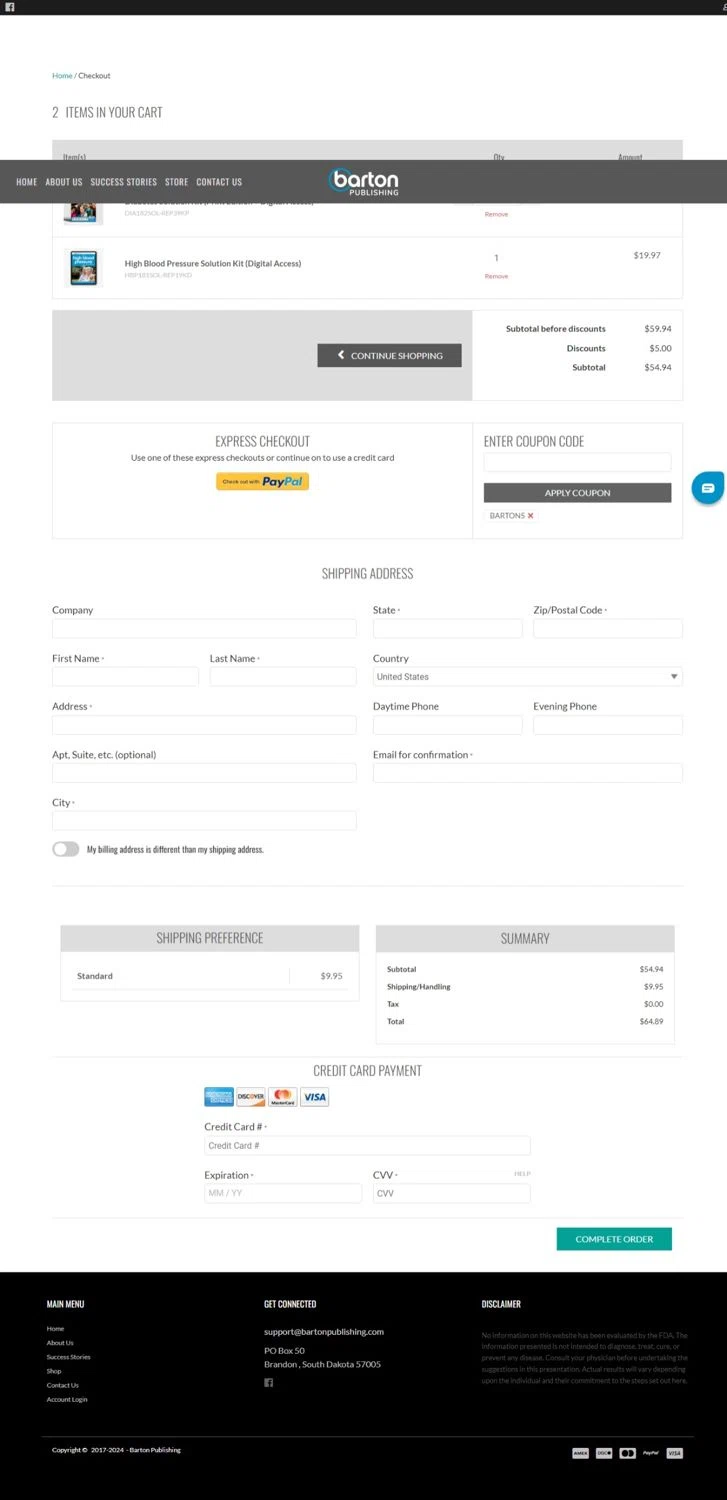Open the Country dropdown showing United States
727x1500 pixels.
(527, 677)
